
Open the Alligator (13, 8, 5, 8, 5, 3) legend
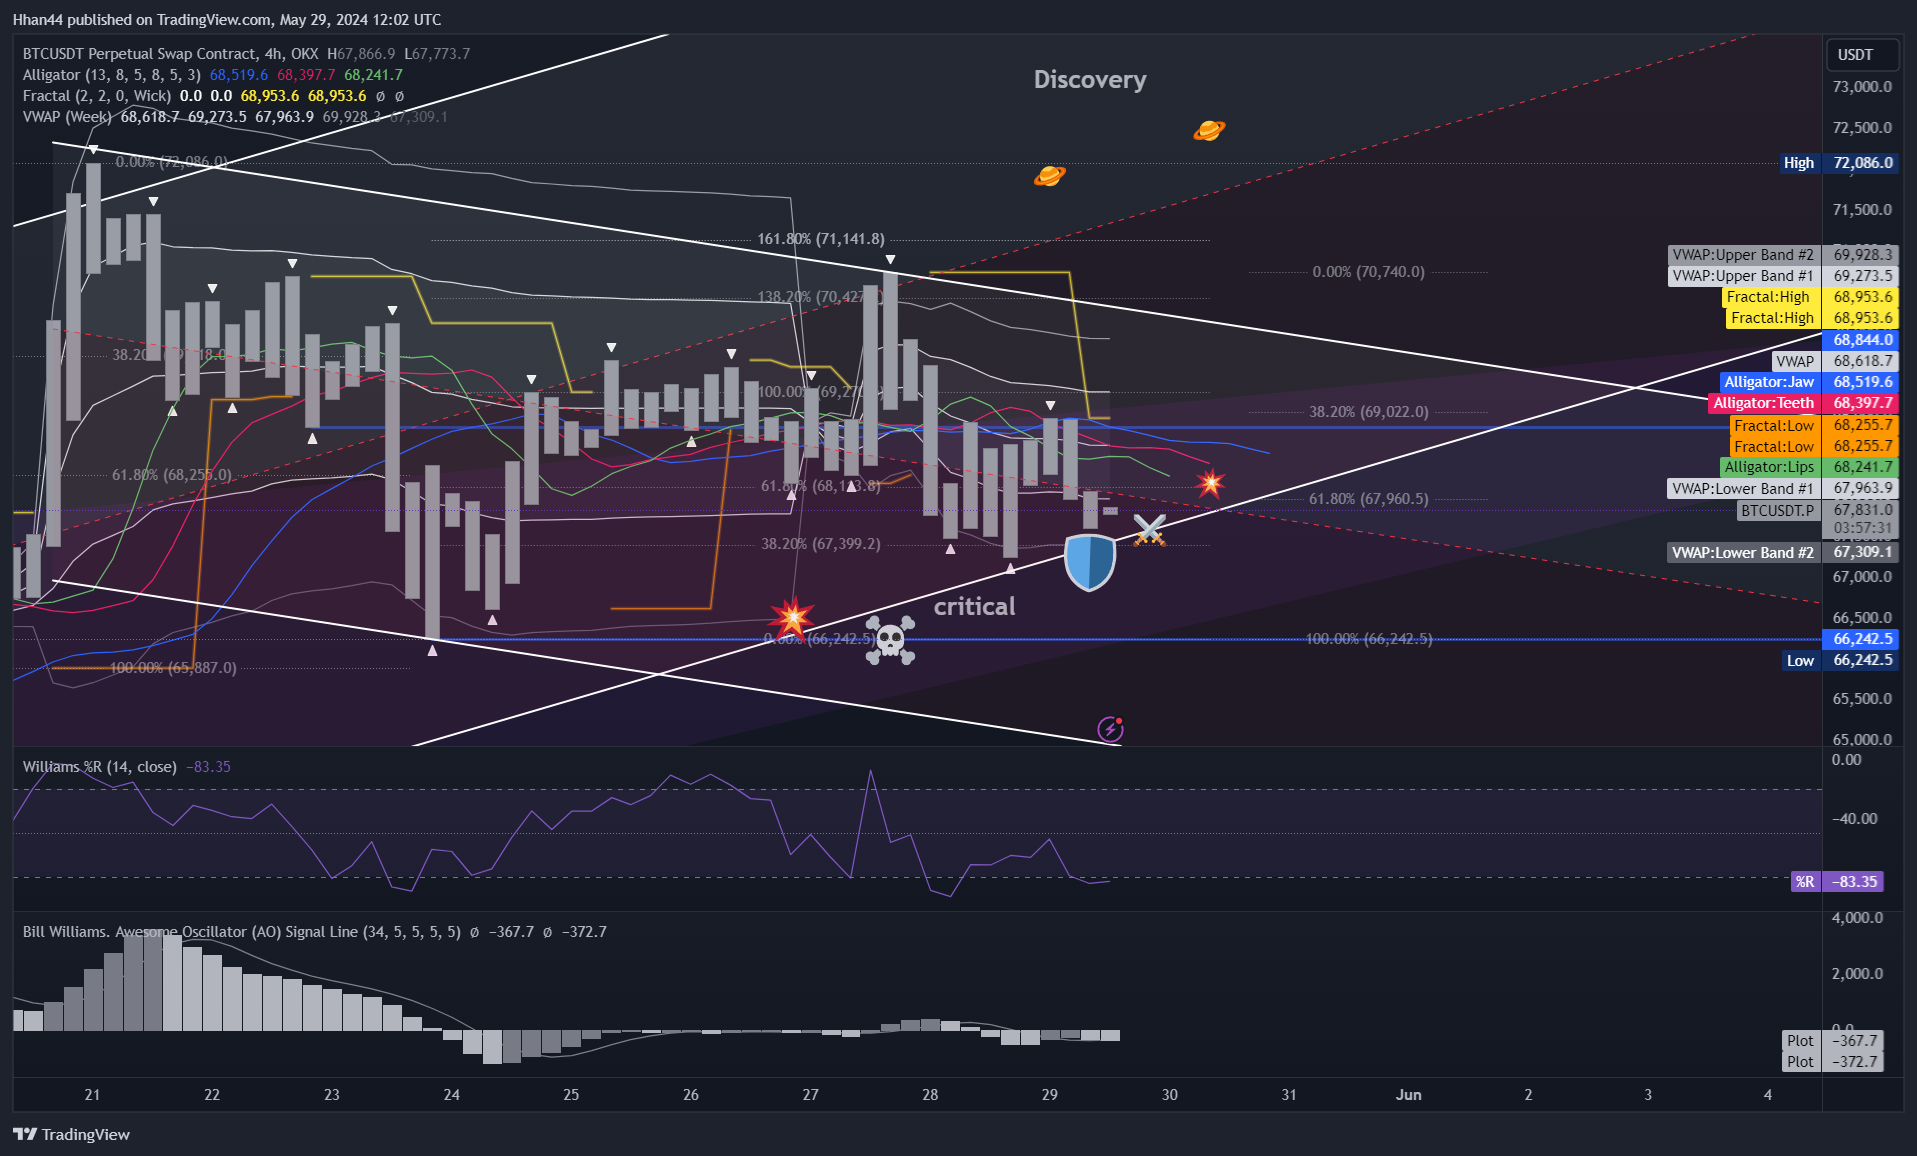tap(112, 75)
